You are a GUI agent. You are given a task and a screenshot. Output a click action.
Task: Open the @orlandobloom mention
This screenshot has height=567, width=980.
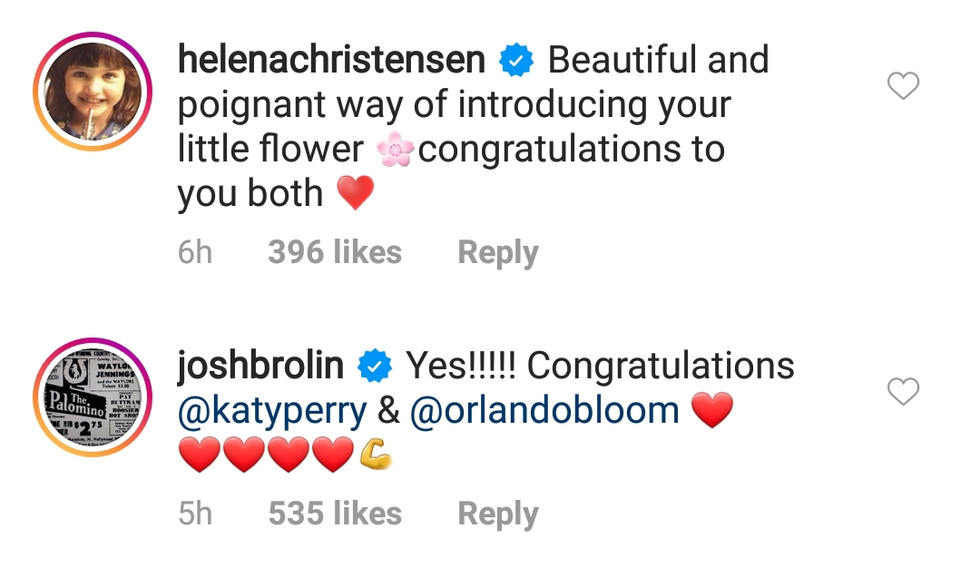tap(544, 411)
